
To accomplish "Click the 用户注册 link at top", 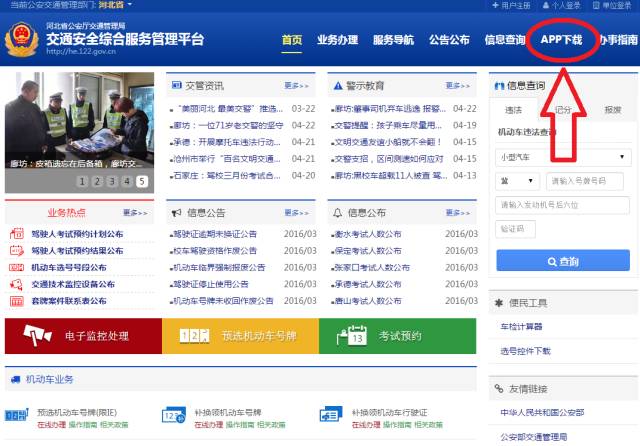I will tap(516, 6).
